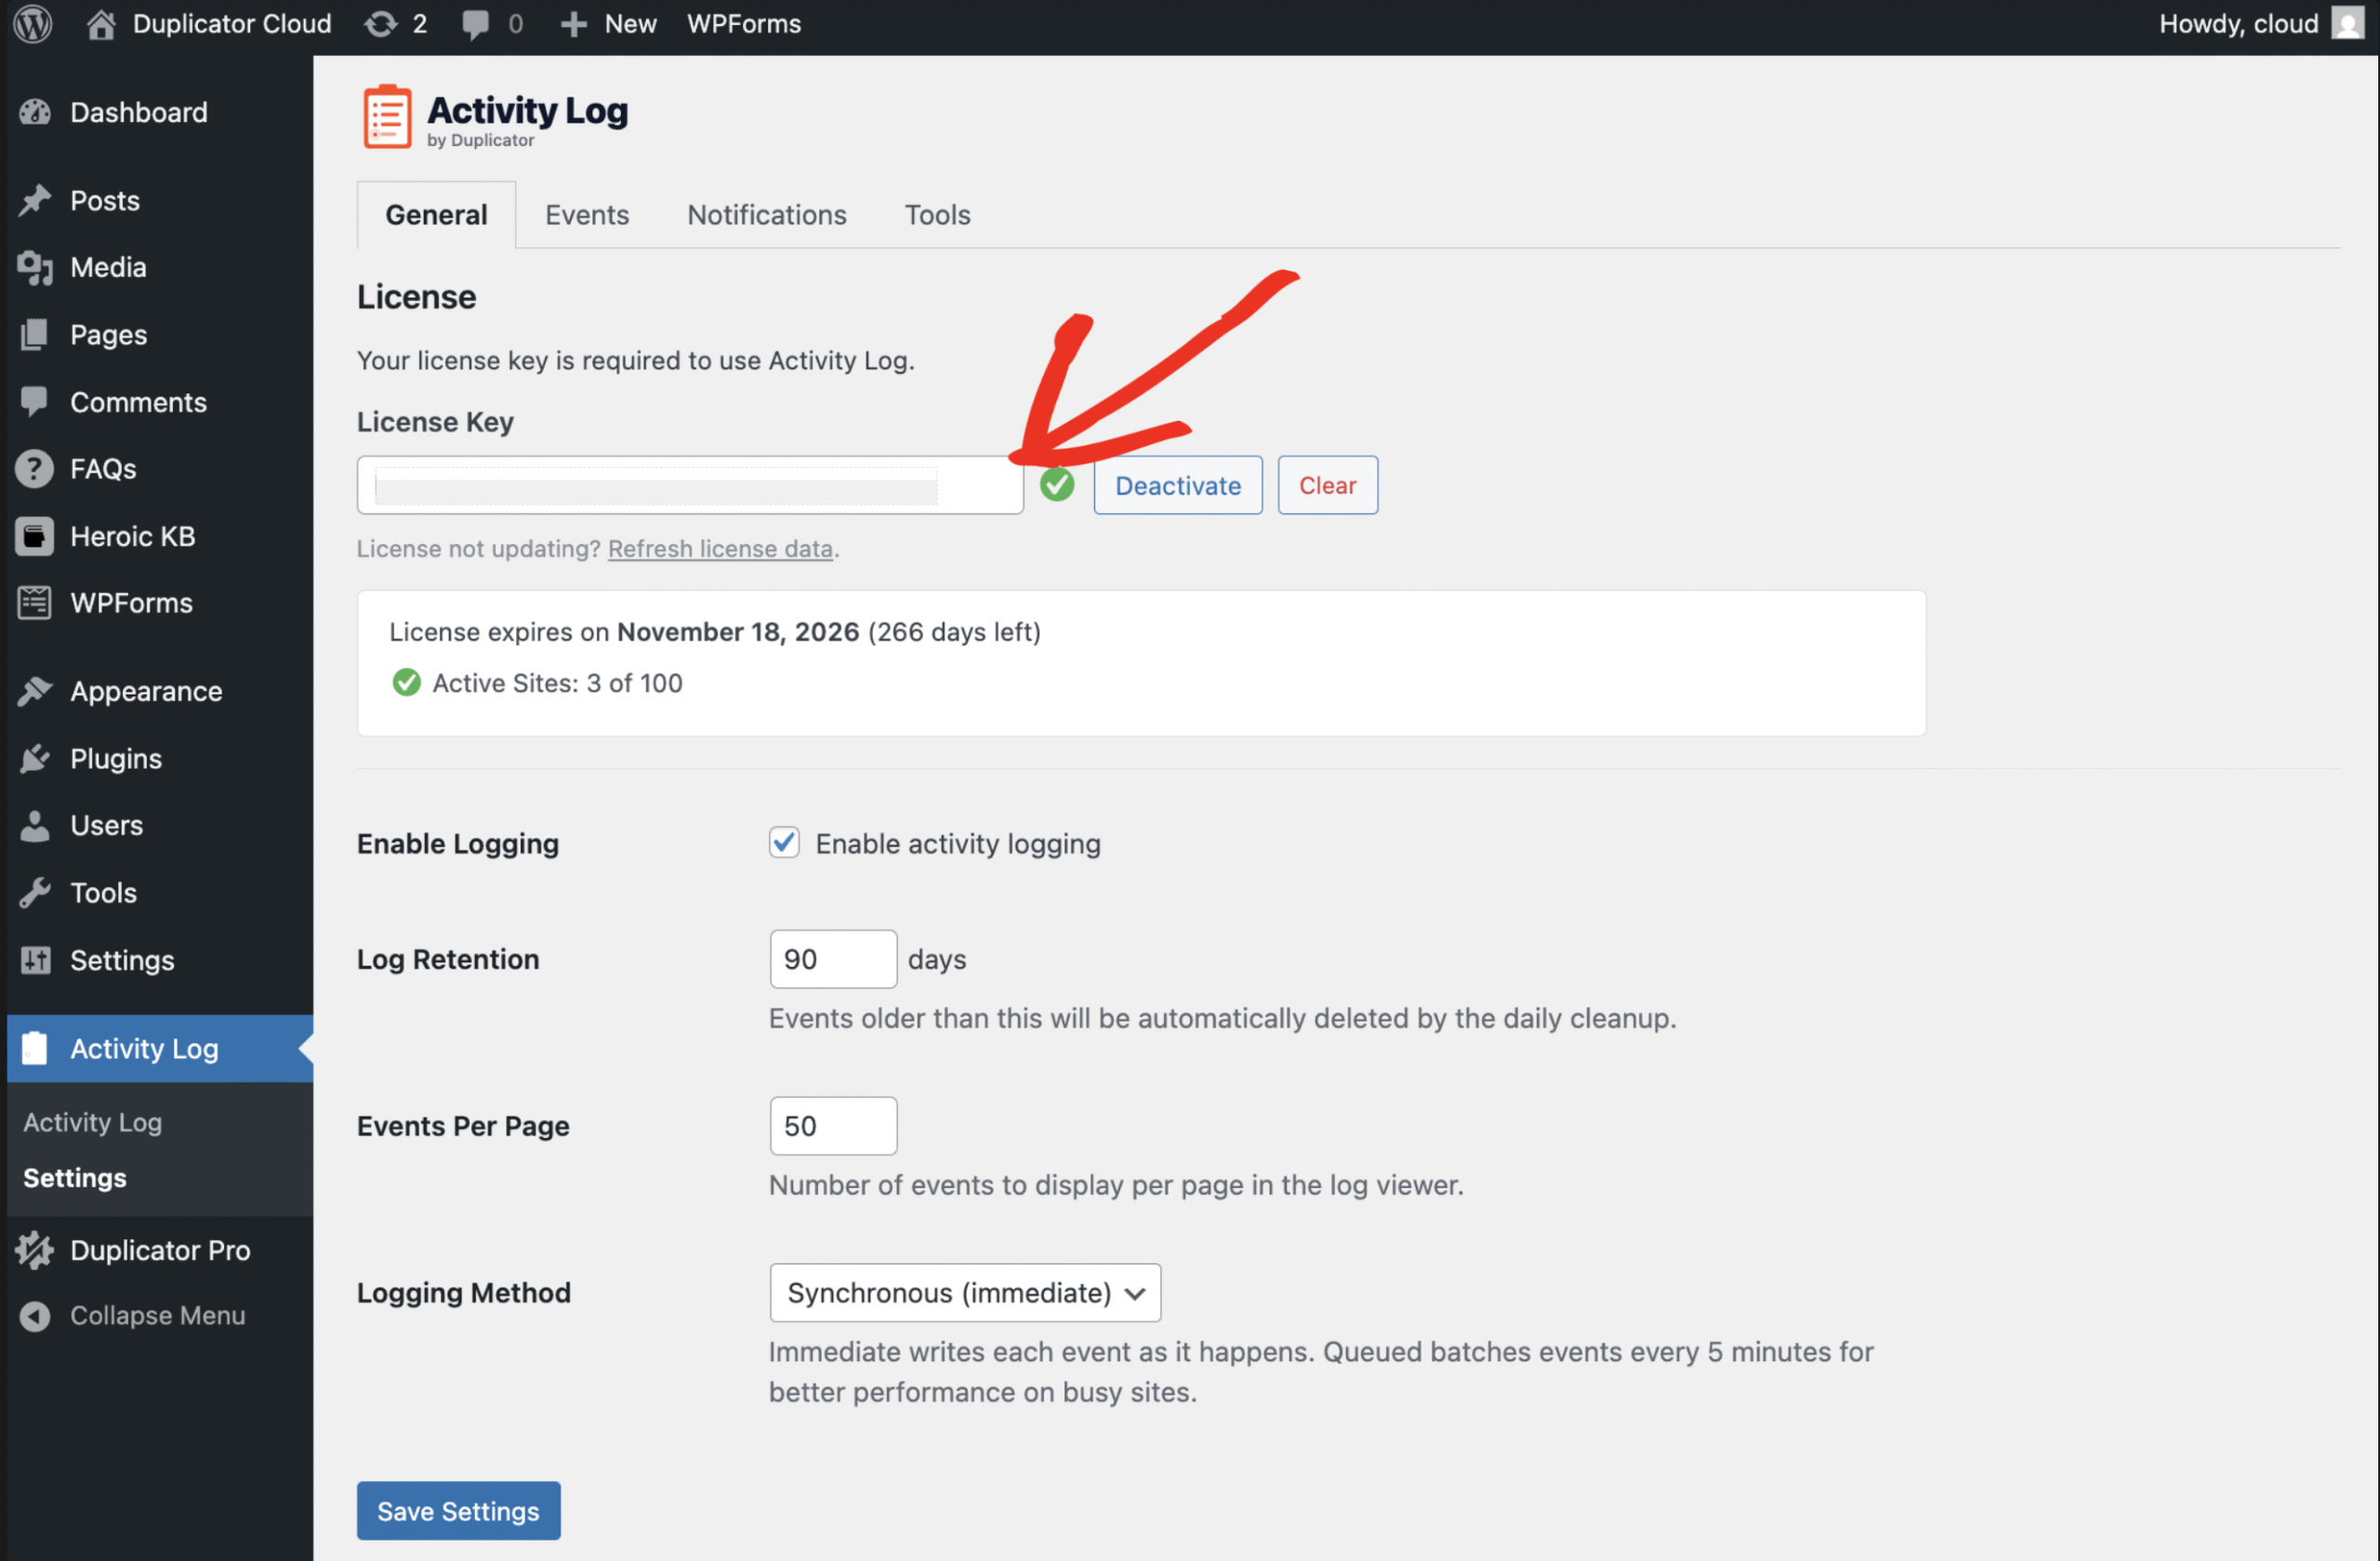This screenshot has height=1561, width=2380.
Task: Open Dashboard from the sidebar
Action: click(x=138, y=112)
